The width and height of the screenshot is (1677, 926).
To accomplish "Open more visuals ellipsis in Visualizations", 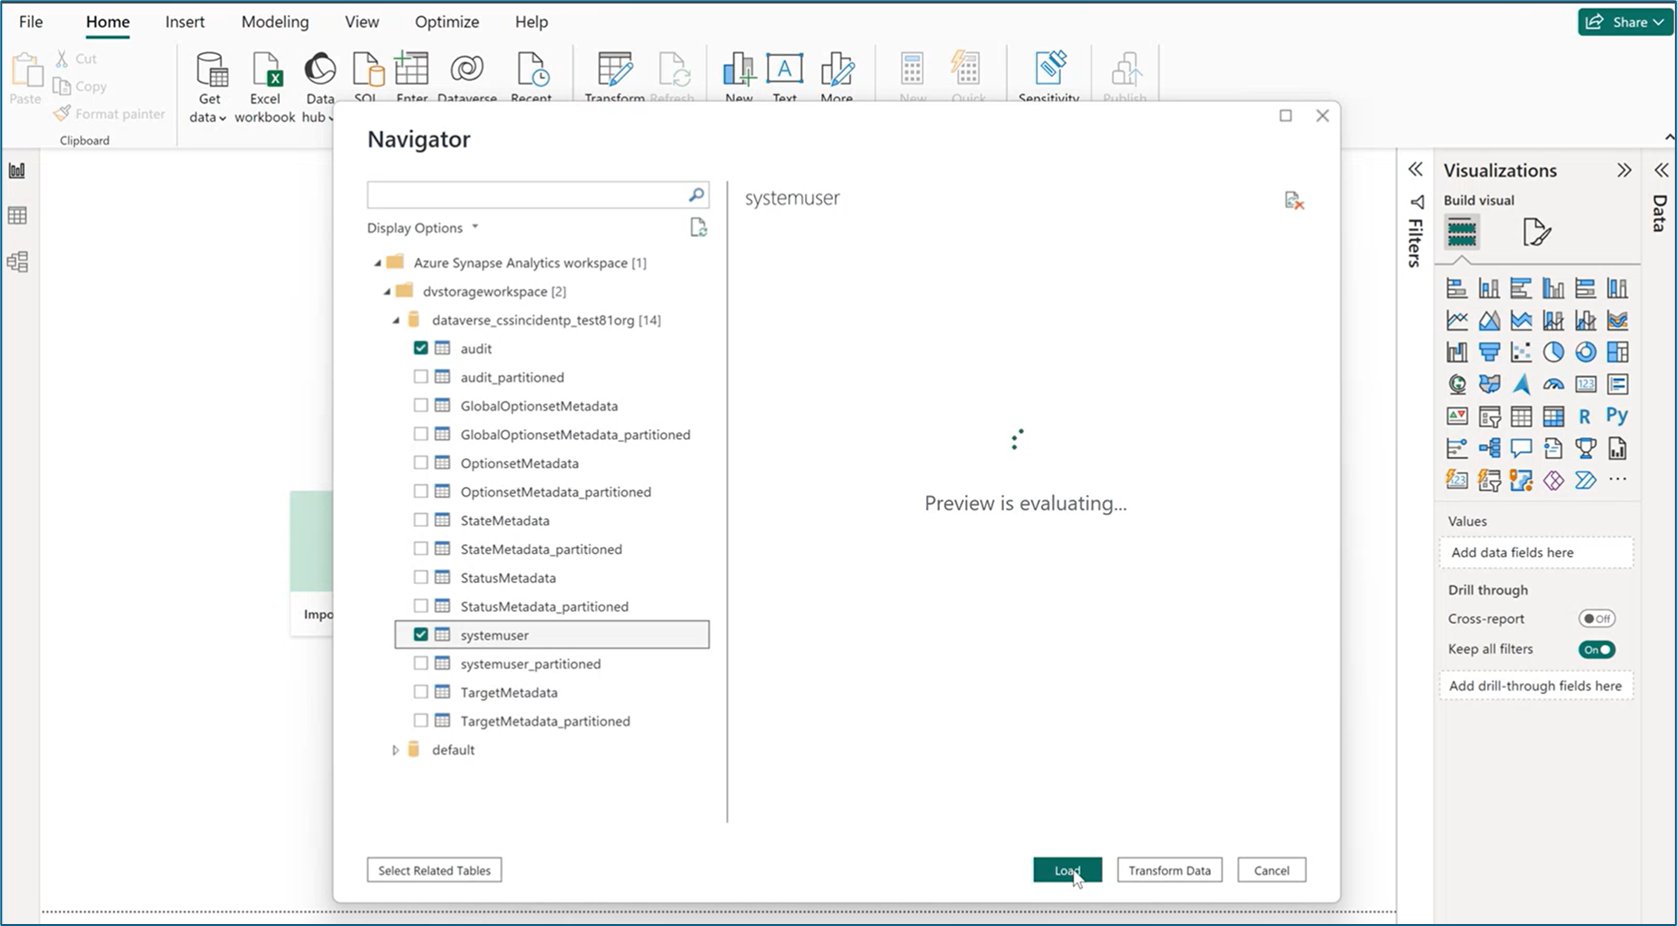I will click(1617, 480).
